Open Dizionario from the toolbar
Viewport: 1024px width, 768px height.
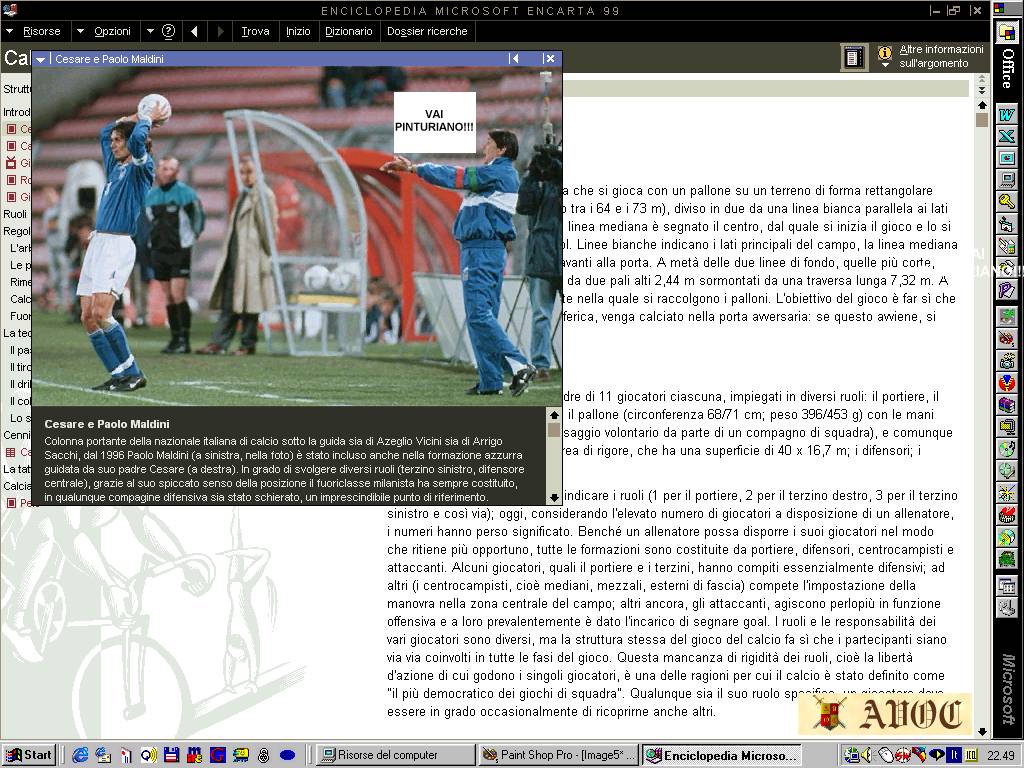coord(349,31)
